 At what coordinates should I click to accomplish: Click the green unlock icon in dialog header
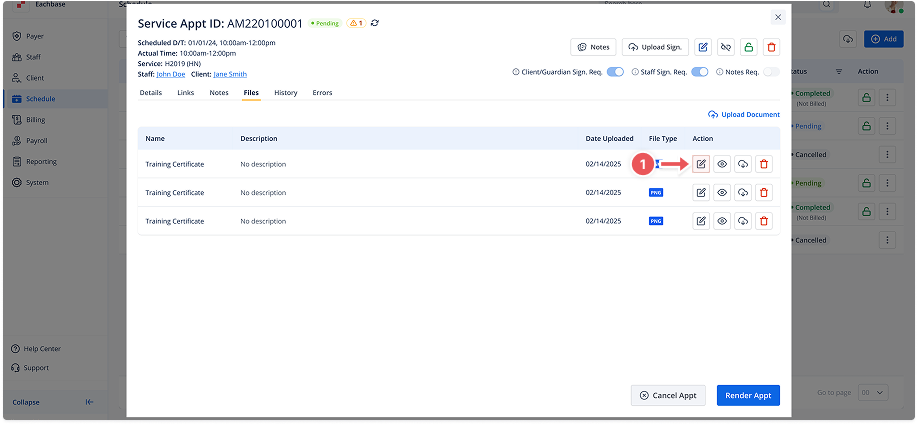(x=749, y=47)
